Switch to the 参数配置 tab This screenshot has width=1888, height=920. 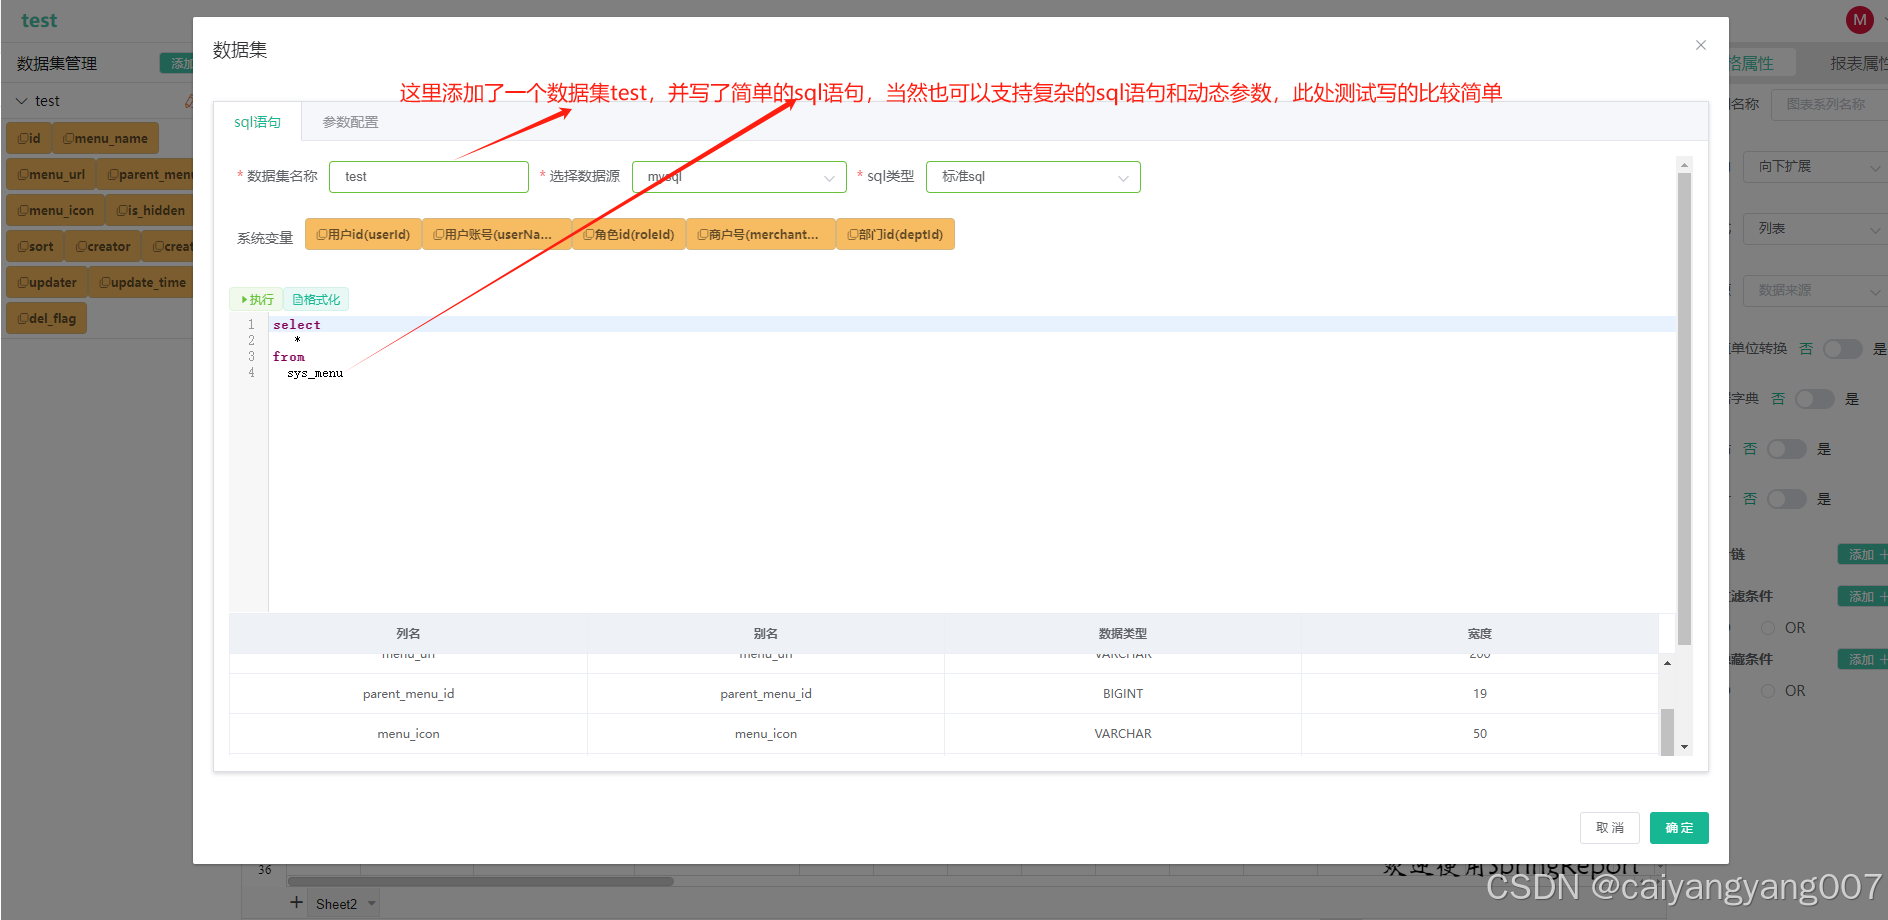click(x=349, y=121)
